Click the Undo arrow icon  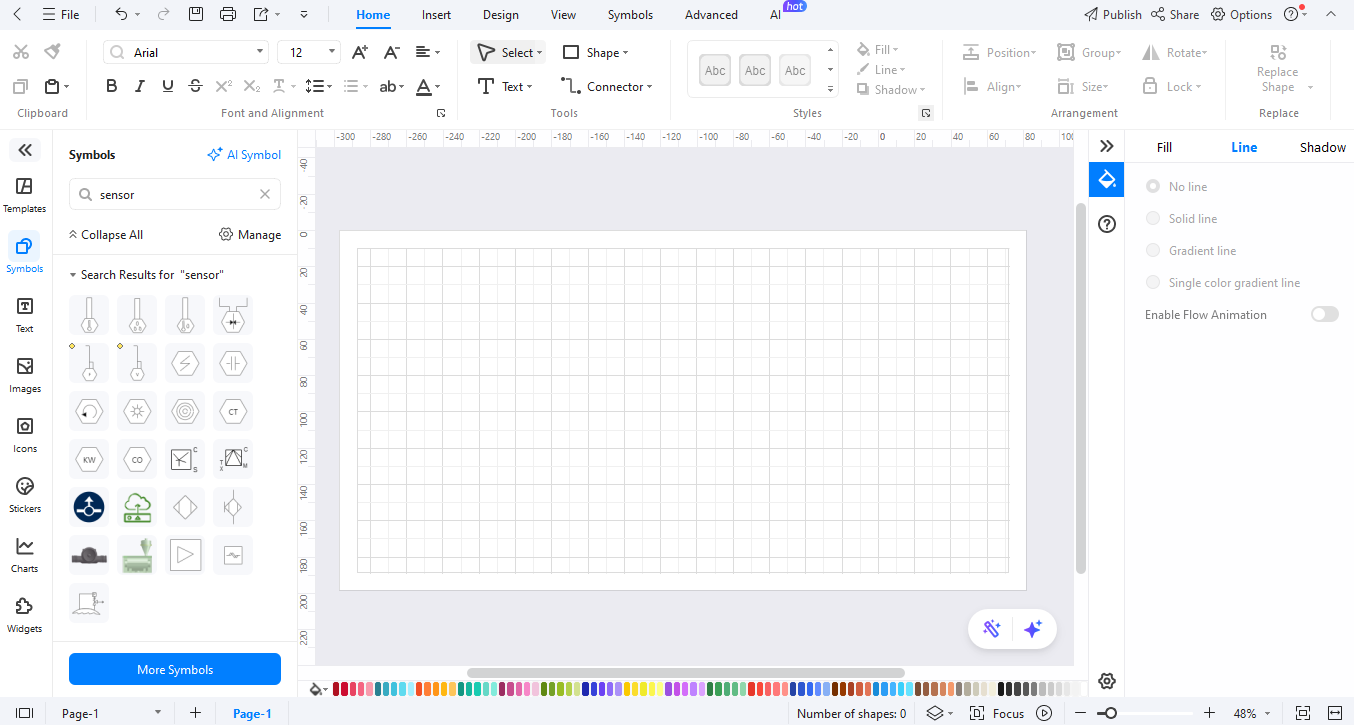pos(121,14)
